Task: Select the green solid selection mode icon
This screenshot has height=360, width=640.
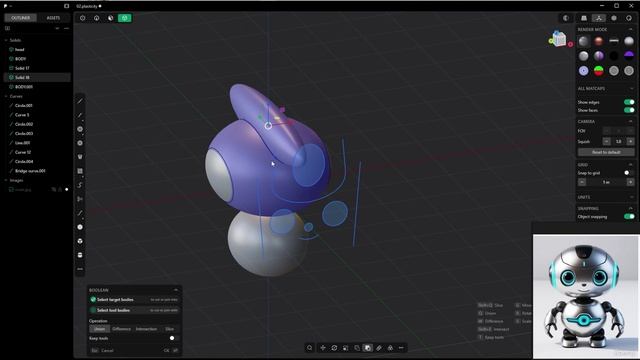Action: [125, 18]
